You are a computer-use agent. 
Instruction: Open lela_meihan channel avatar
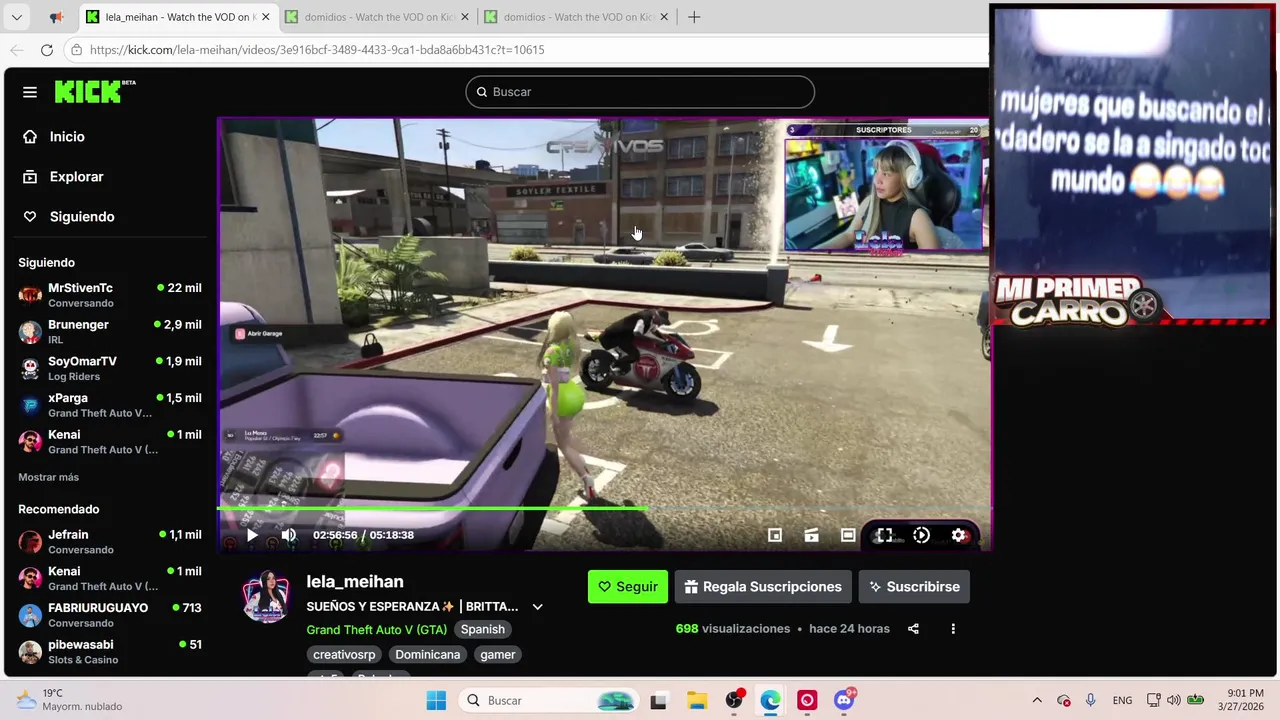[267, 597]
